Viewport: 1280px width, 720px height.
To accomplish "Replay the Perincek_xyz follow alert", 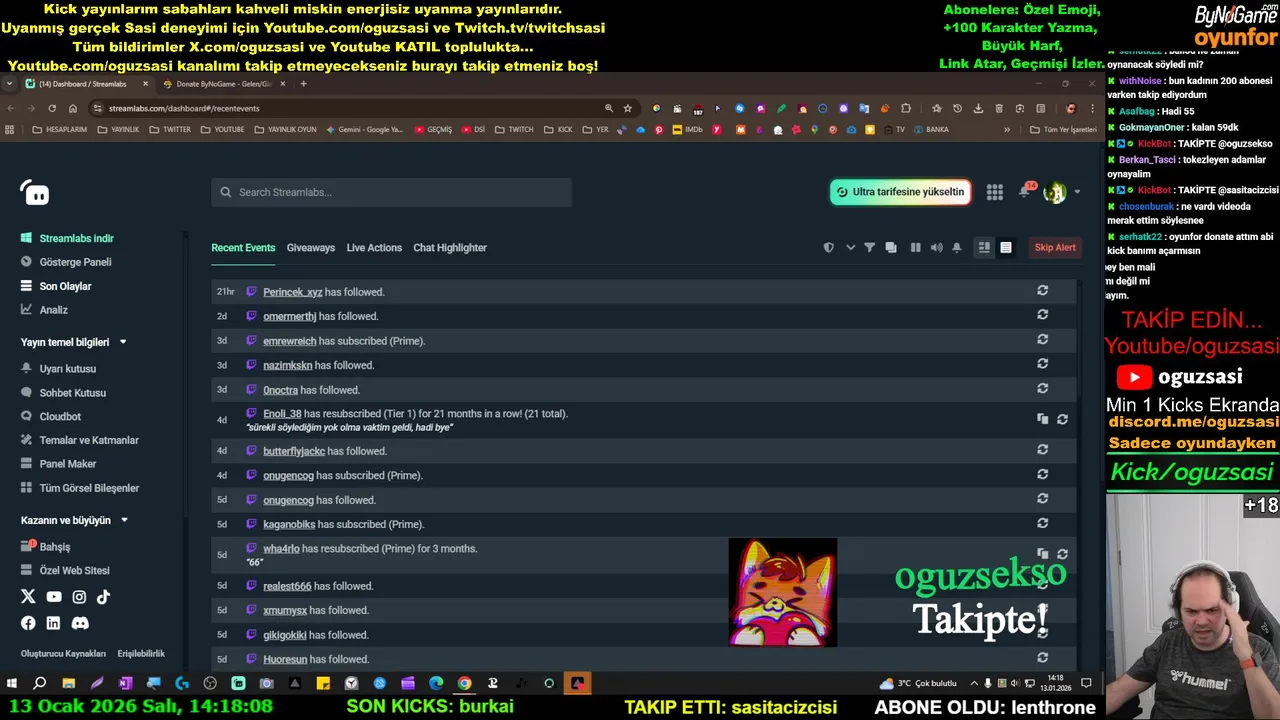I will tap(1042, 290).
